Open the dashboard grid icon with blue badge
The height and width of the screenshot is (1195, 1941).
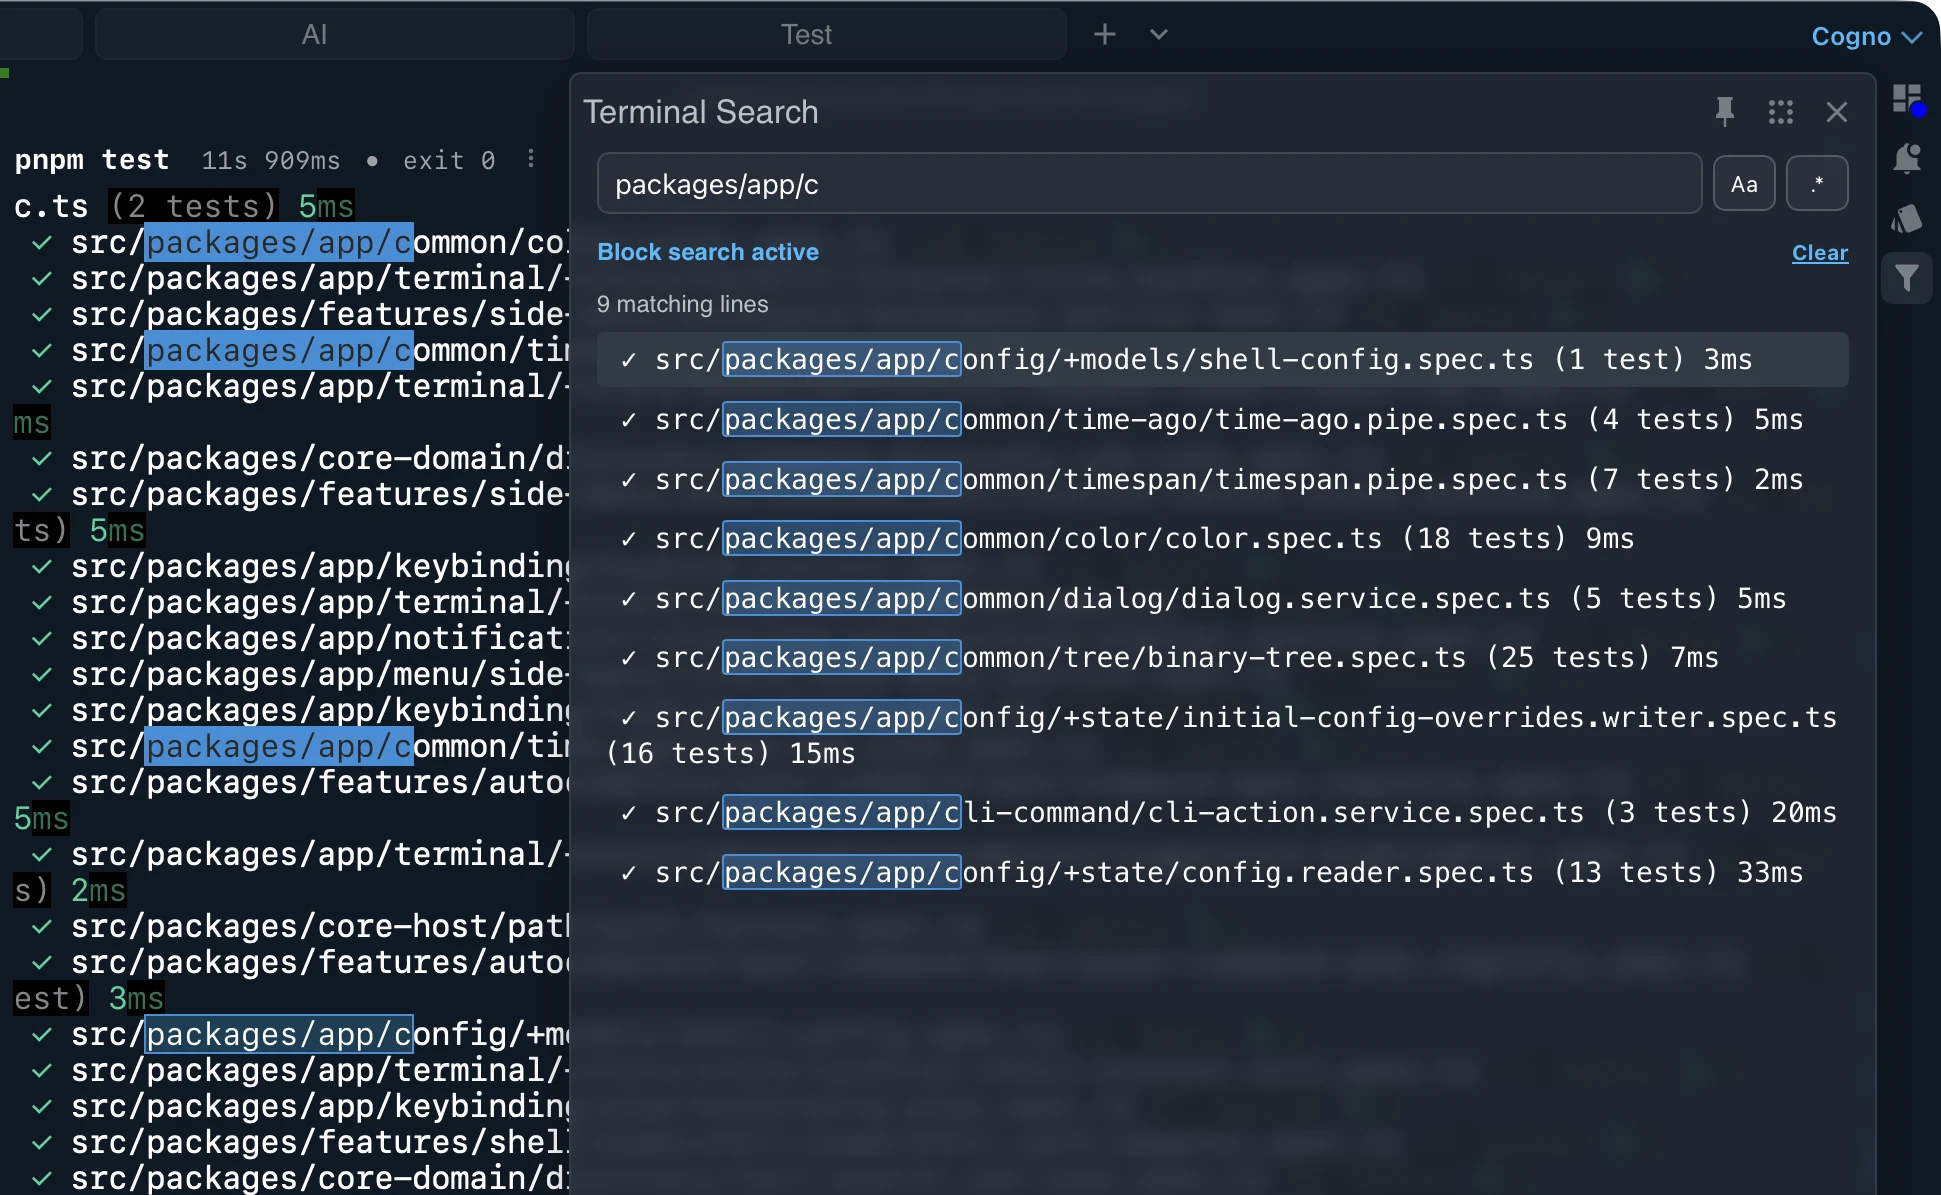pos(1907,99)
